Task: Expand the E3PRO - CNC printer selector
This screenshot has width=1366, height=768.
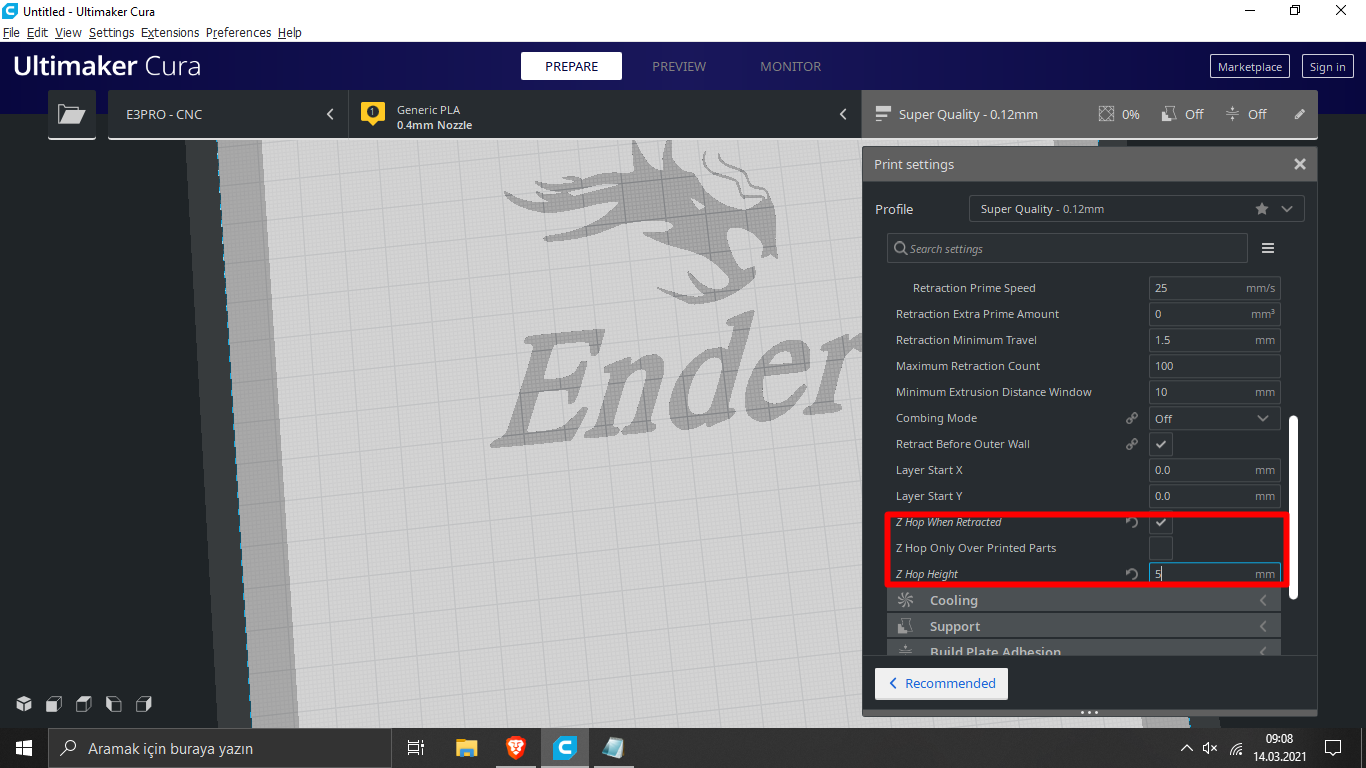Action: (228, 114)
